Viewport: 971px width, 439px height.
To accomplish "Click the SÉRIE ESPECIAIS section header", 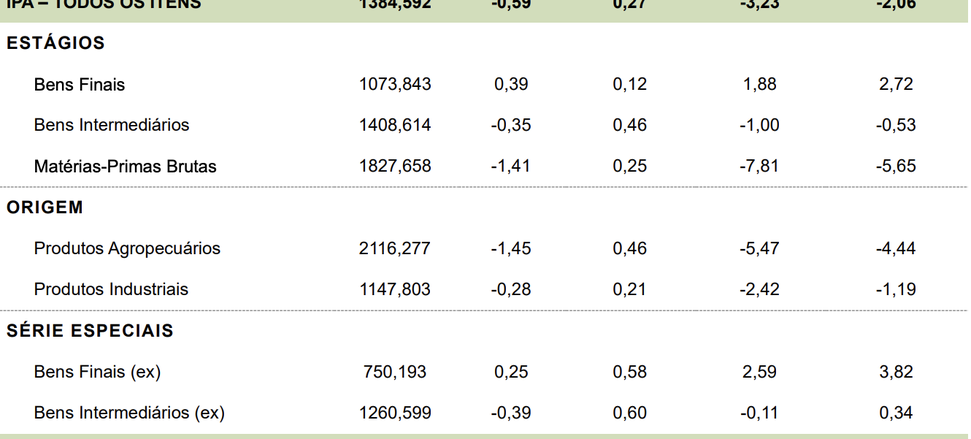I will click(90, 330).
